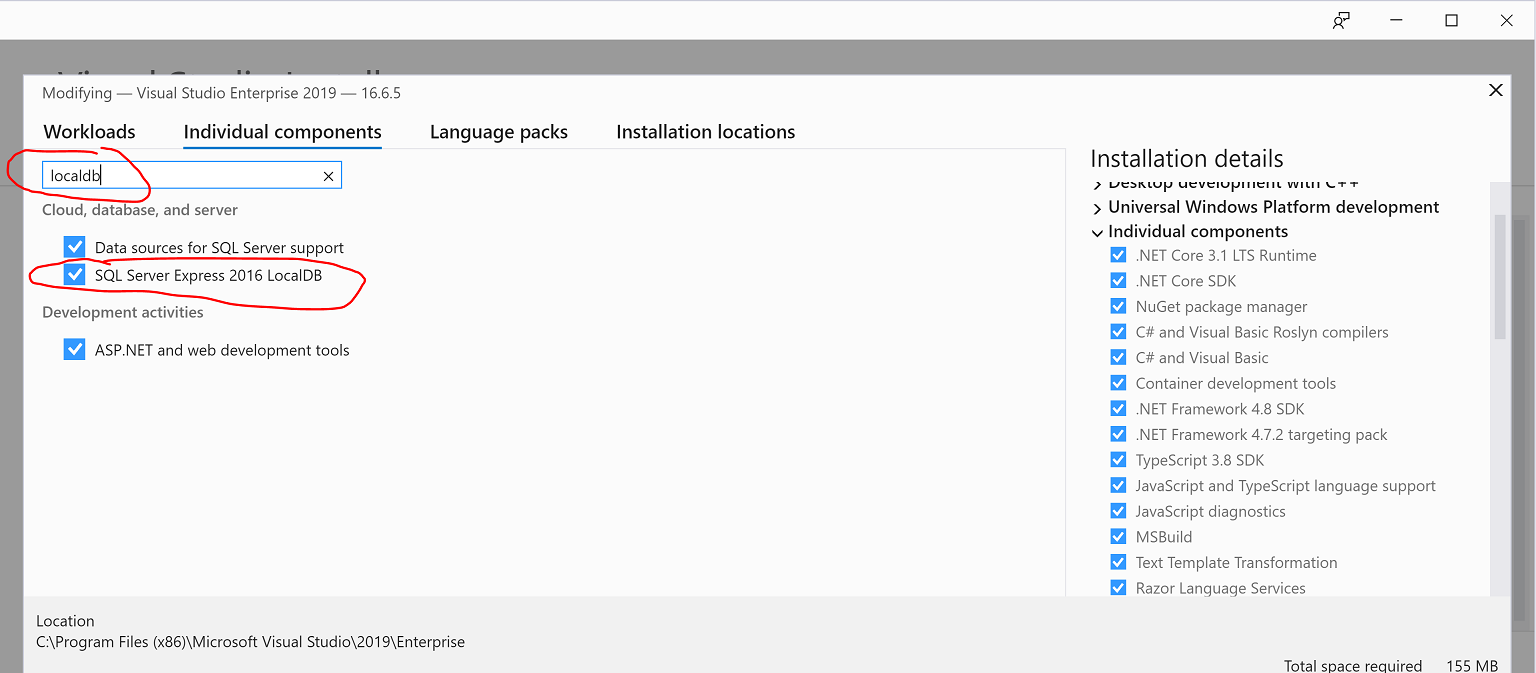
Task: Clear the localdb search box with the X
Action: (x=328, y=176)
